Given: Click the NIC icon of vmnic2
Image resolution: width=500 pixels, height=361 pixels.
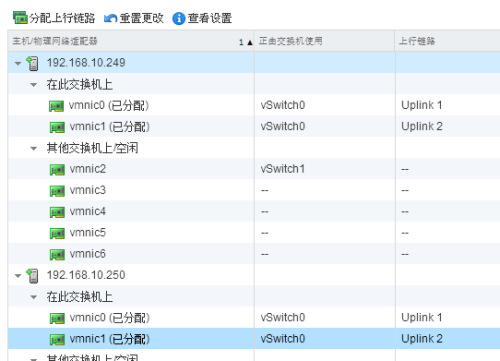Looking at the screenshot, I should point(57,170).
